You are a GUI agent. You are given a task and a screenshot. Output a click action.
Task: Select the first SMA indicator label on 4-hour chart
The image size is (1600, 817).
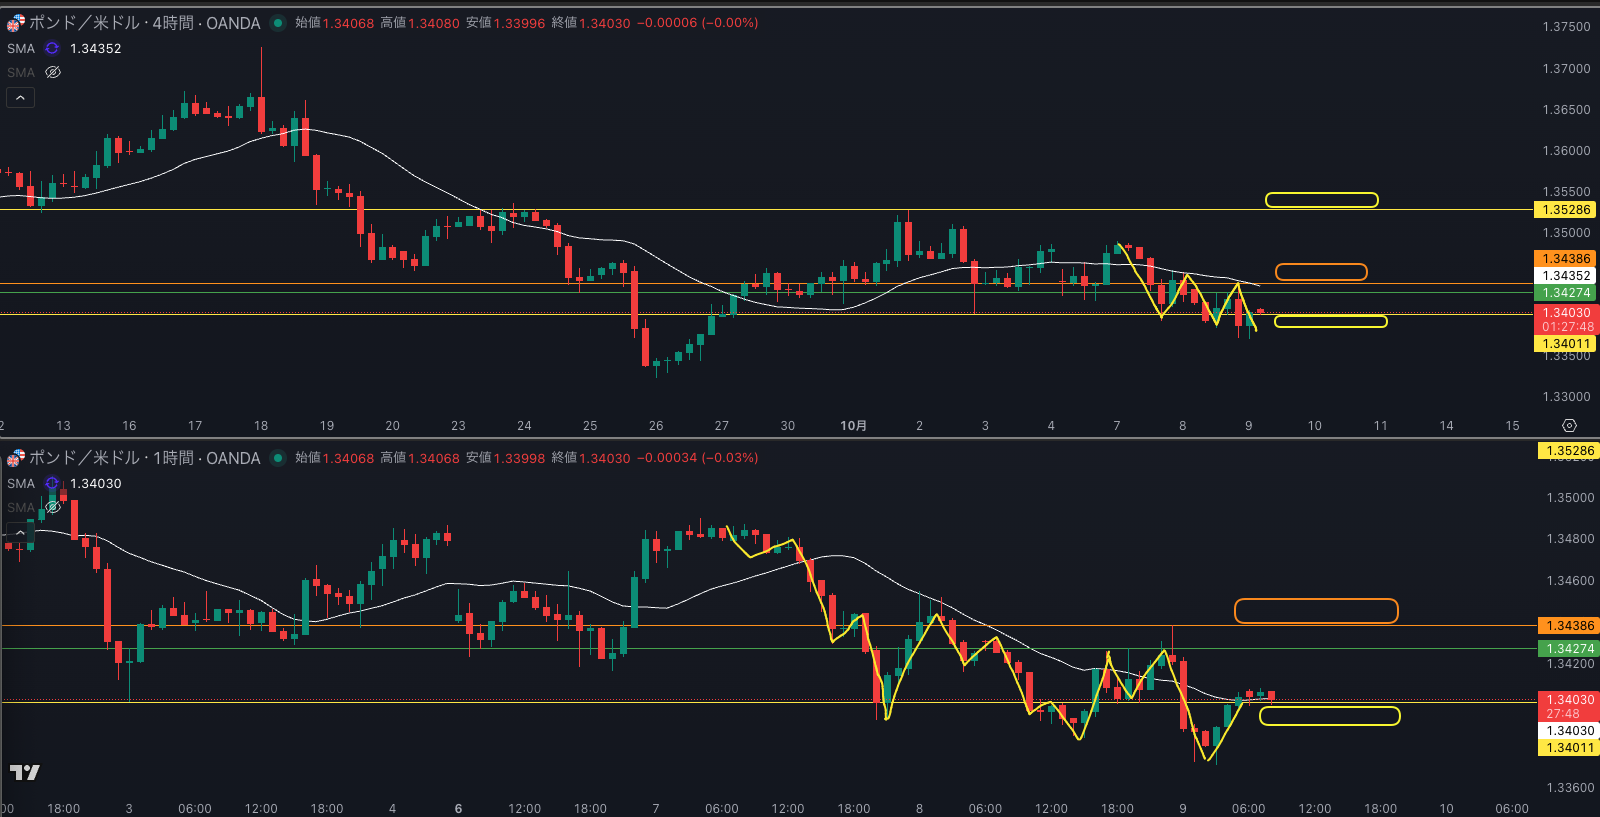click(x=21, y=48)
